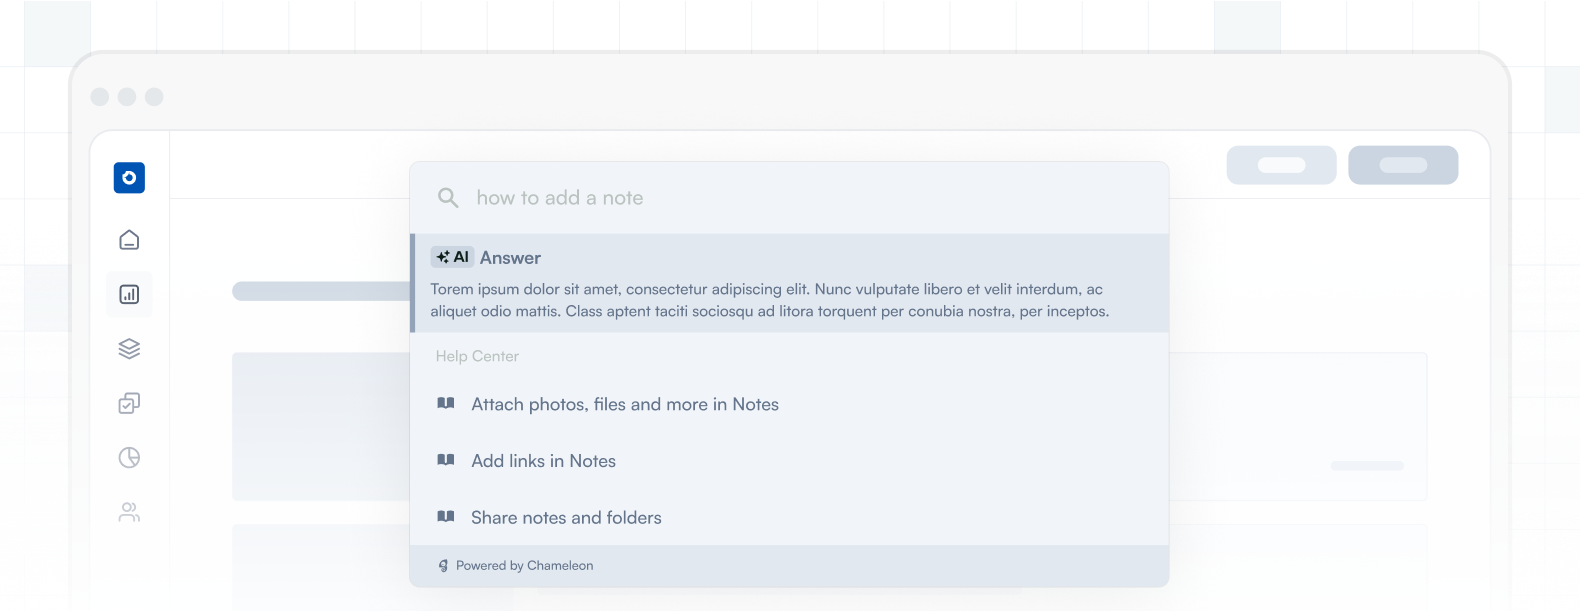This screenshot has height=611, width=1580.
Task: Open the pie chart sidebar icon
Action: (129, 458)
